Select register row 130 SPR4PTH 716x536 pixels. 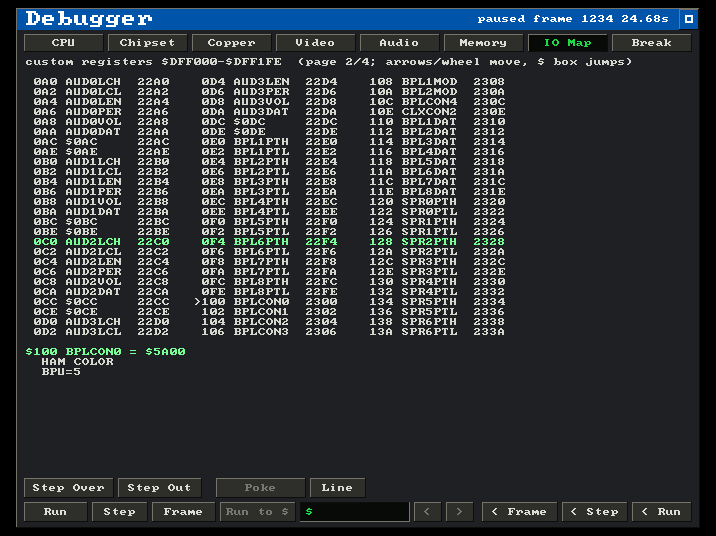437,282
